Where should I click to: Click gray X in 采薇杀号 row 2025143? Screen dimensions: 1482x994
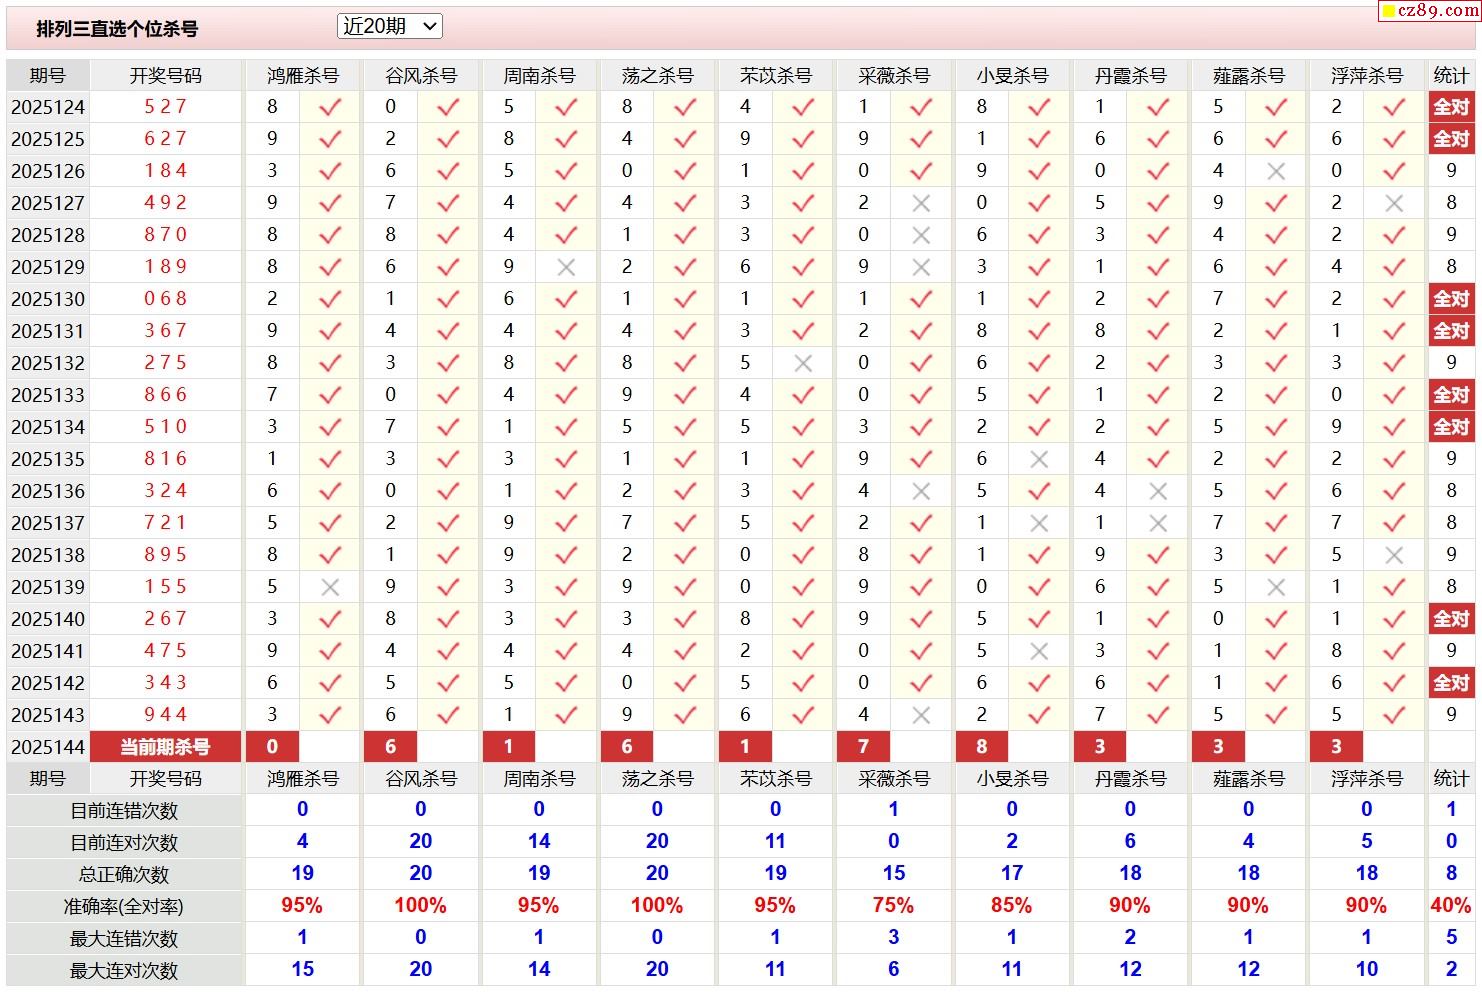(x=921, y=715)
